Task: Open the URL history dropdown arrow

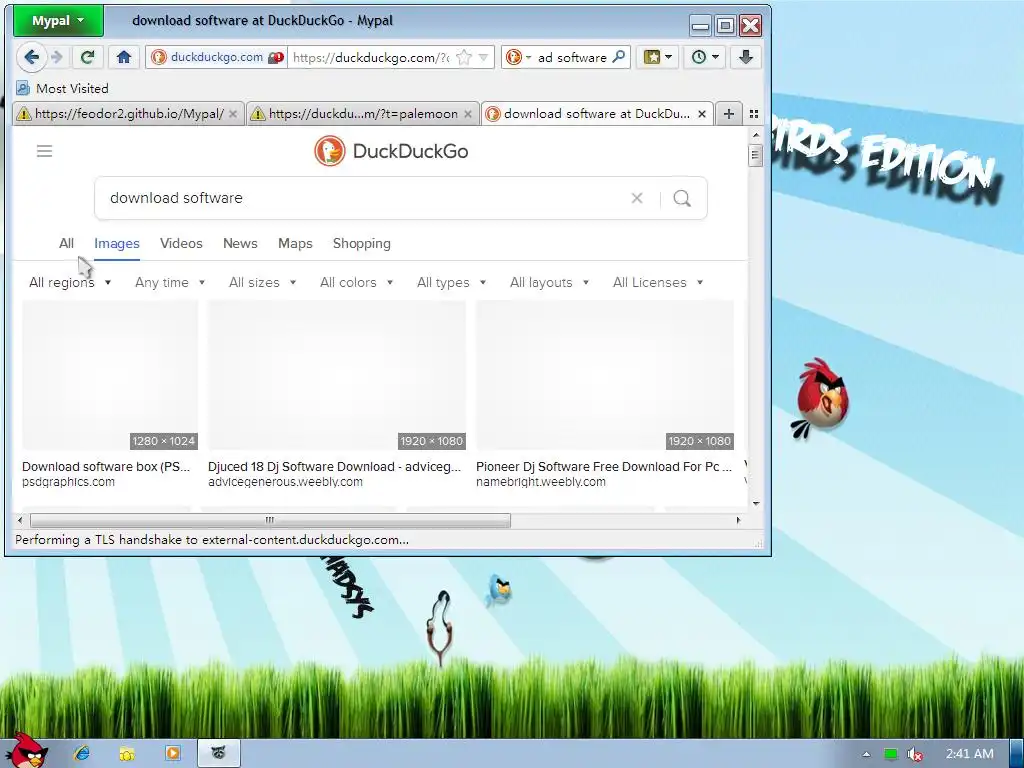Action: click(483, 57)
